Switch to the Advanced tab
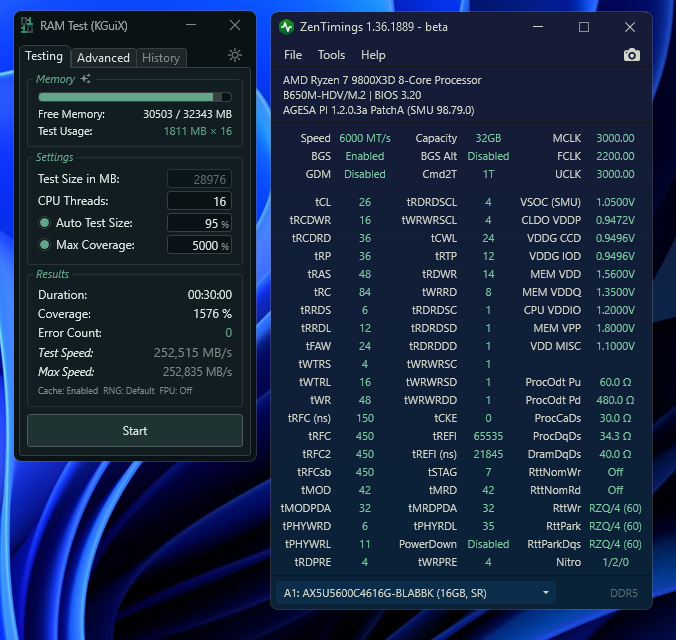 103,58
